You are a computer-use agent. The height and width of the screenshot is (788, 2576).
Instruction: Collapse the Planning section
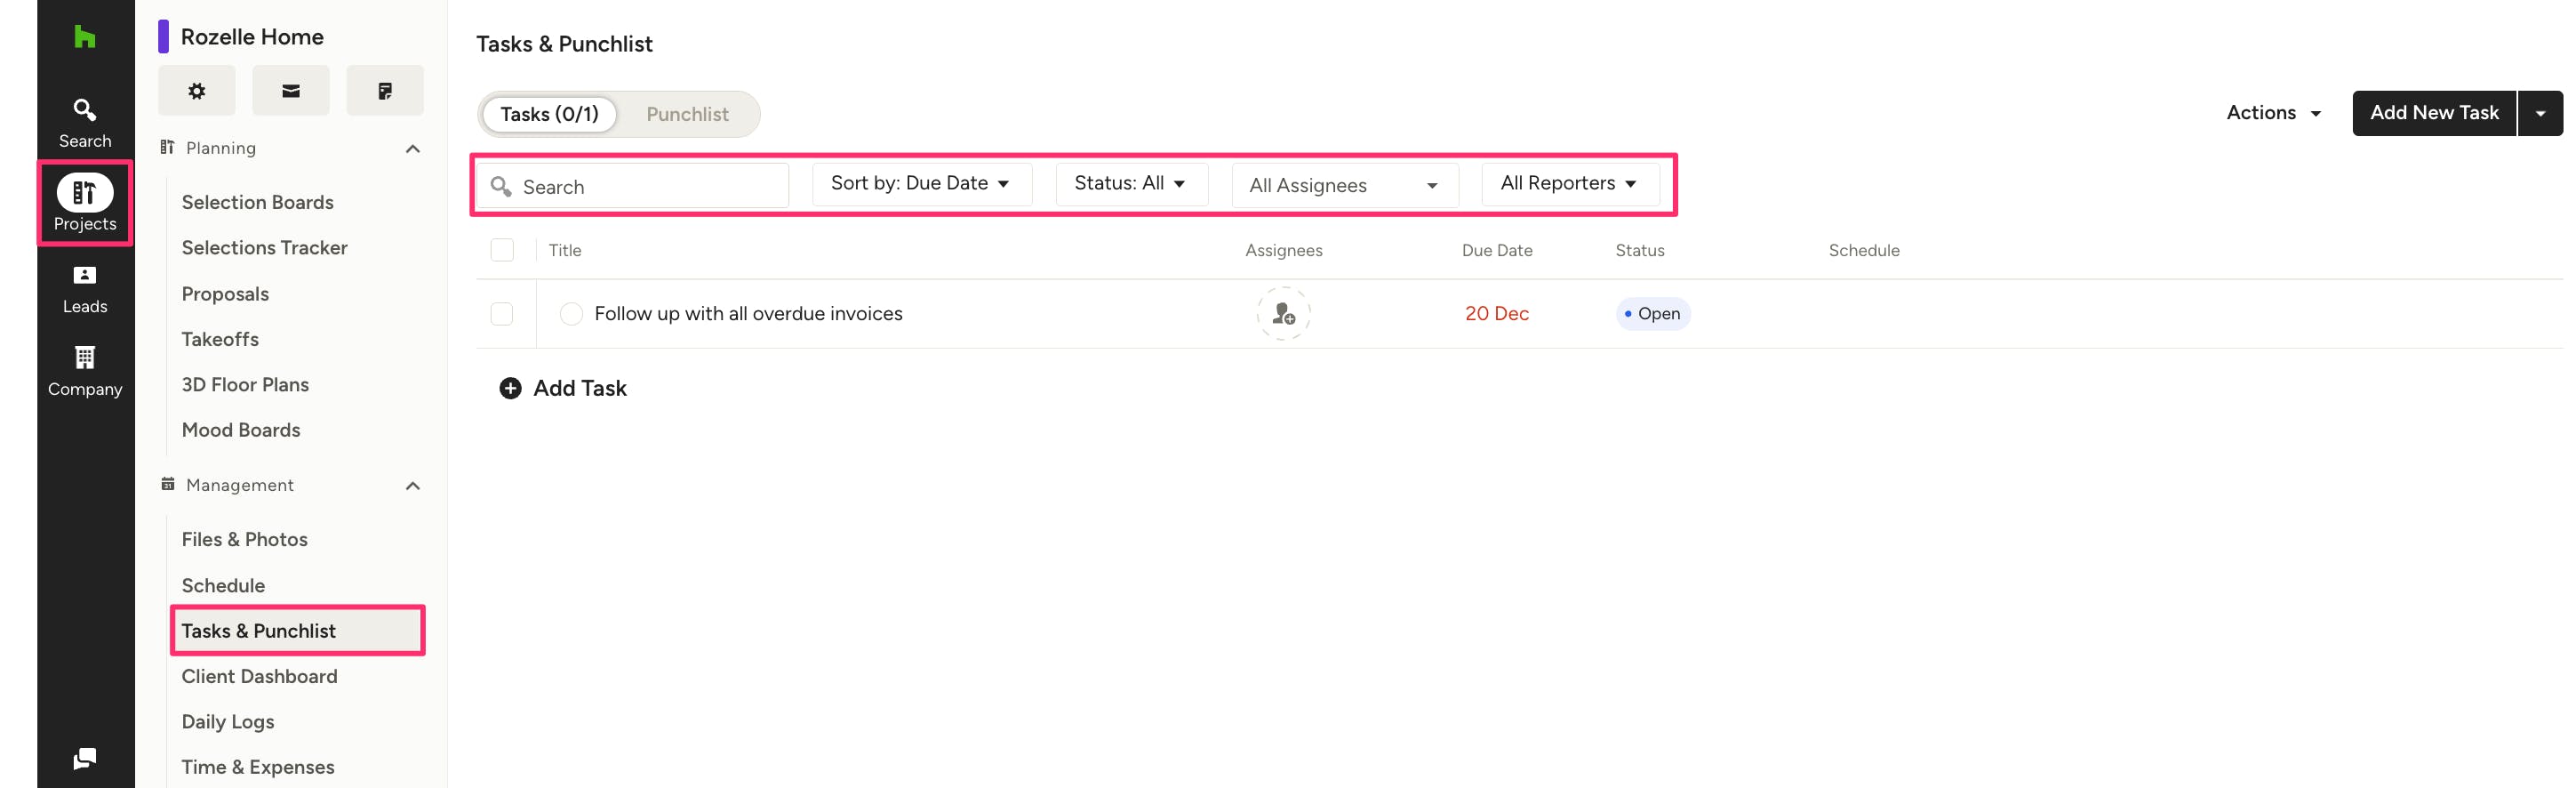412,149
